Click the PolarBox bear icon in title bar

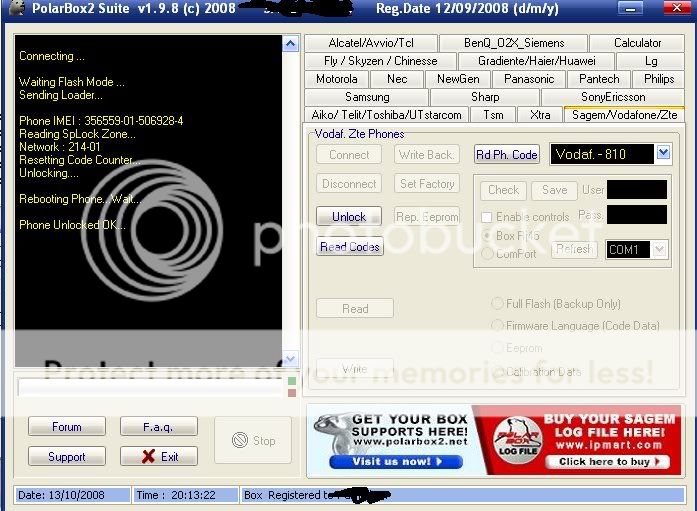tap(17, 8)
